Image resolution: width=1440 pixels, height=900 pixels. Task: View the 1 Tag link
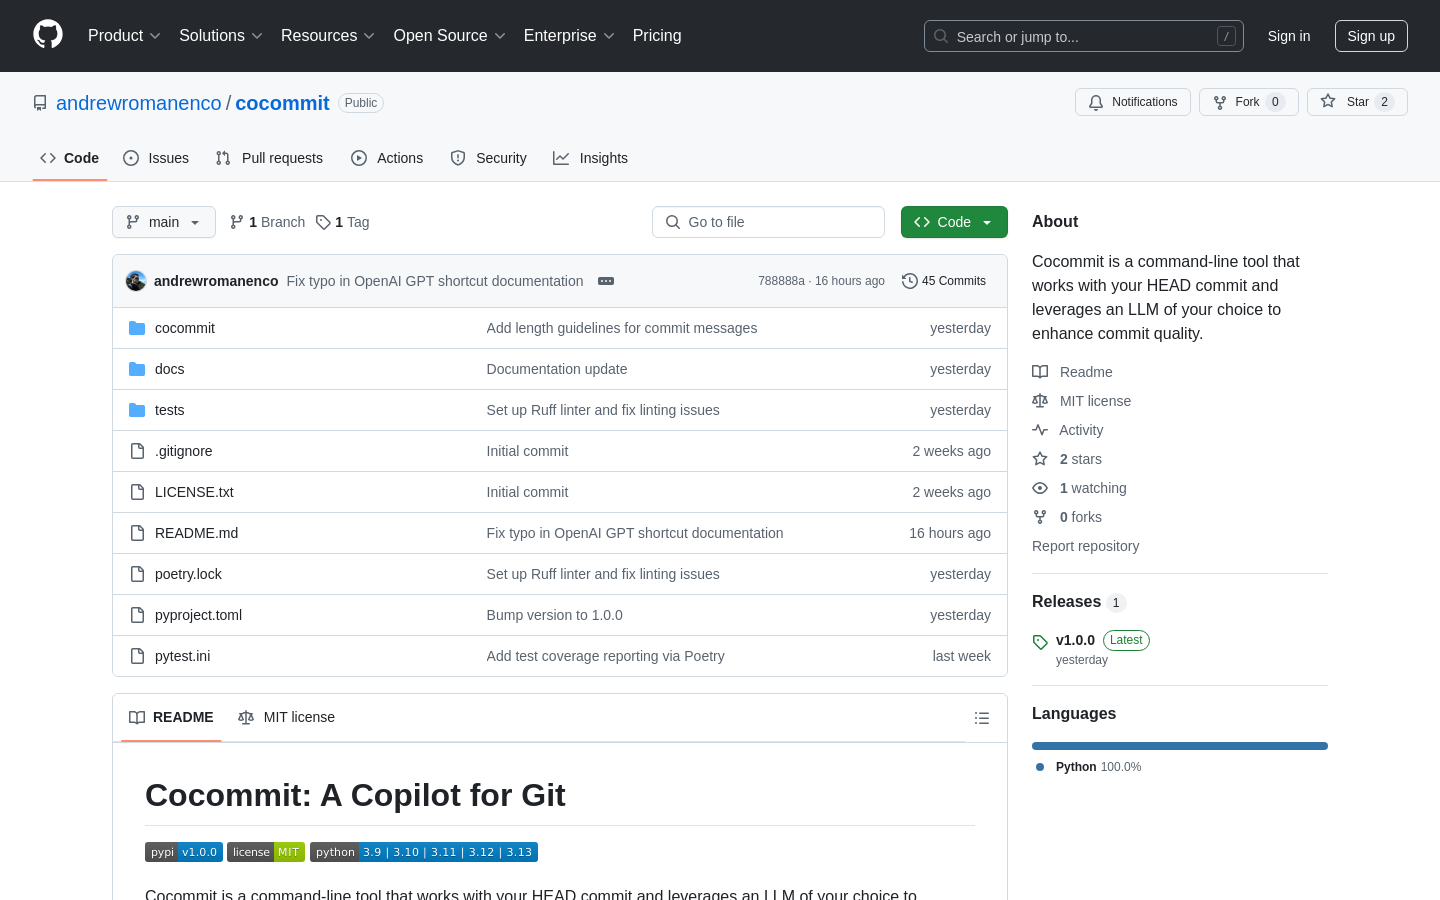click(x=343, y=222)
